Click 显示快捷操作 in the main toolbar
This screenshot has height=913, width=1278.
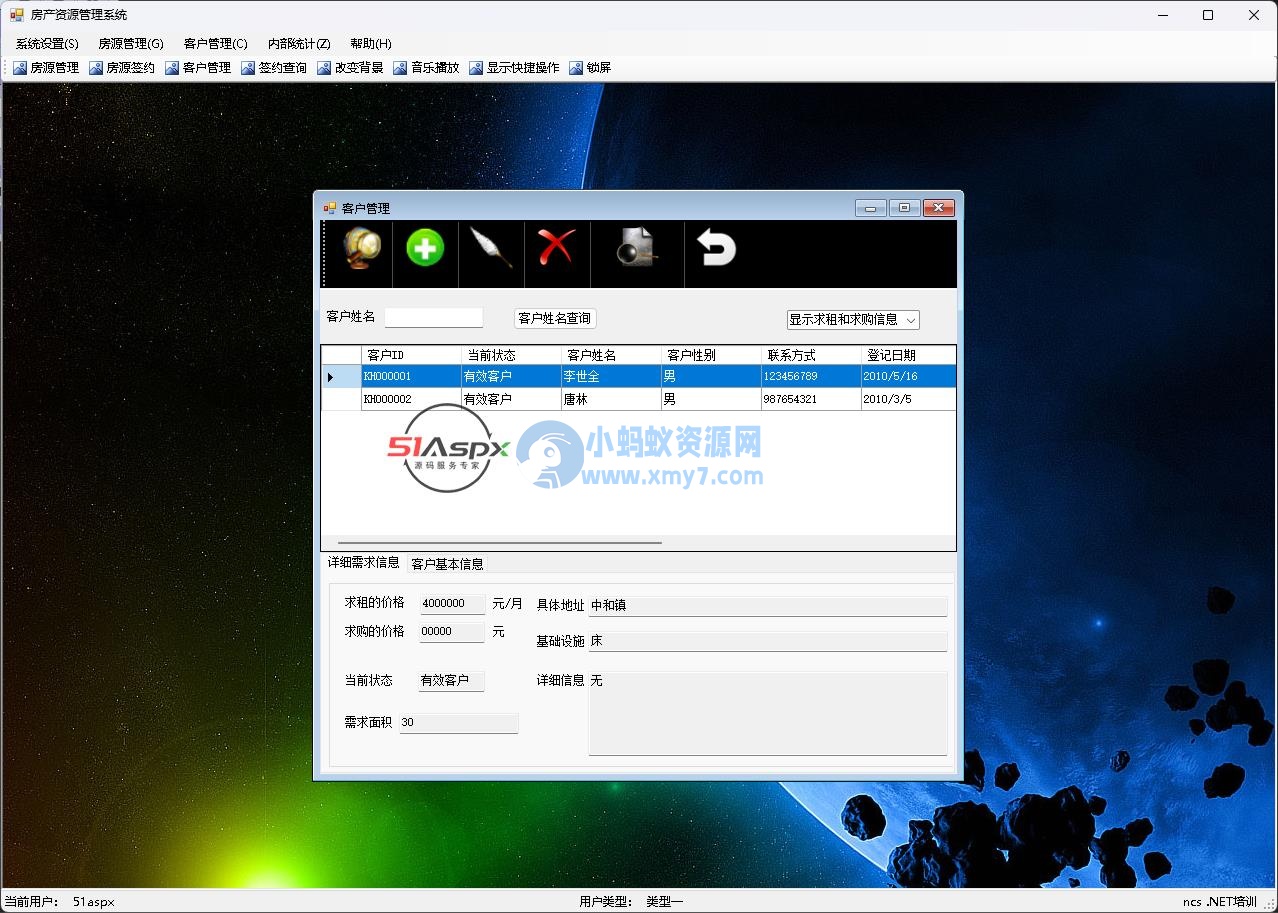514,68
